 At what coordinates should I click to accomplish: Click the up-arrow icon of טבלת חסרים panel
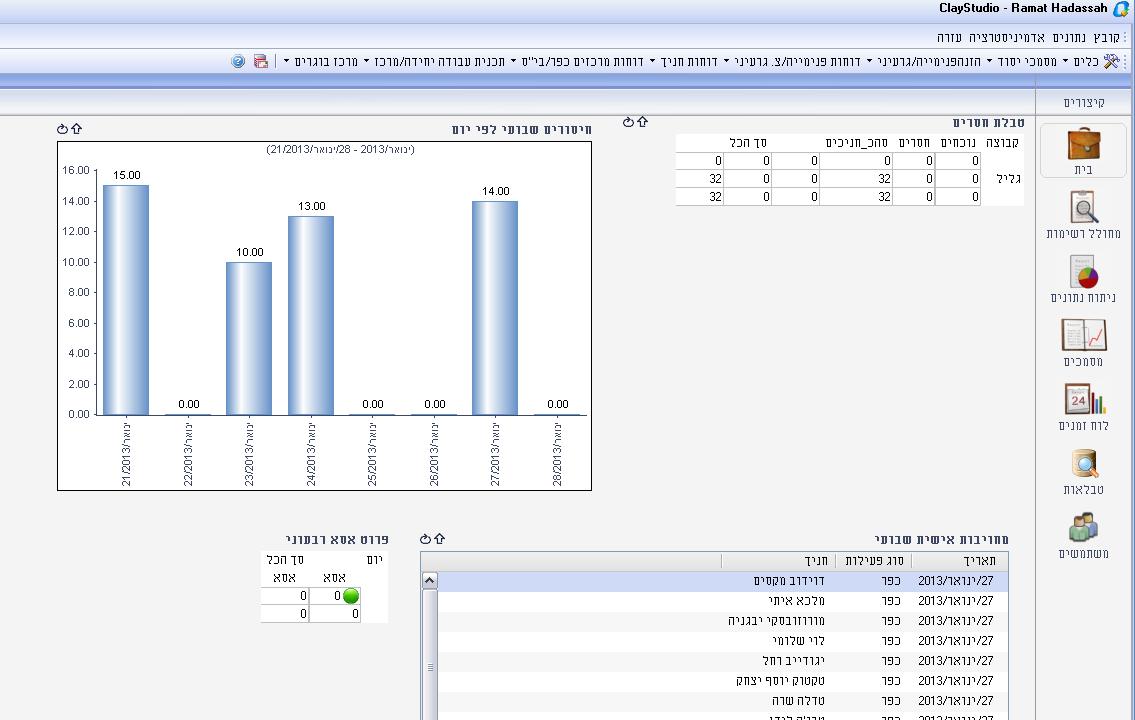click(x=643, y=122)
